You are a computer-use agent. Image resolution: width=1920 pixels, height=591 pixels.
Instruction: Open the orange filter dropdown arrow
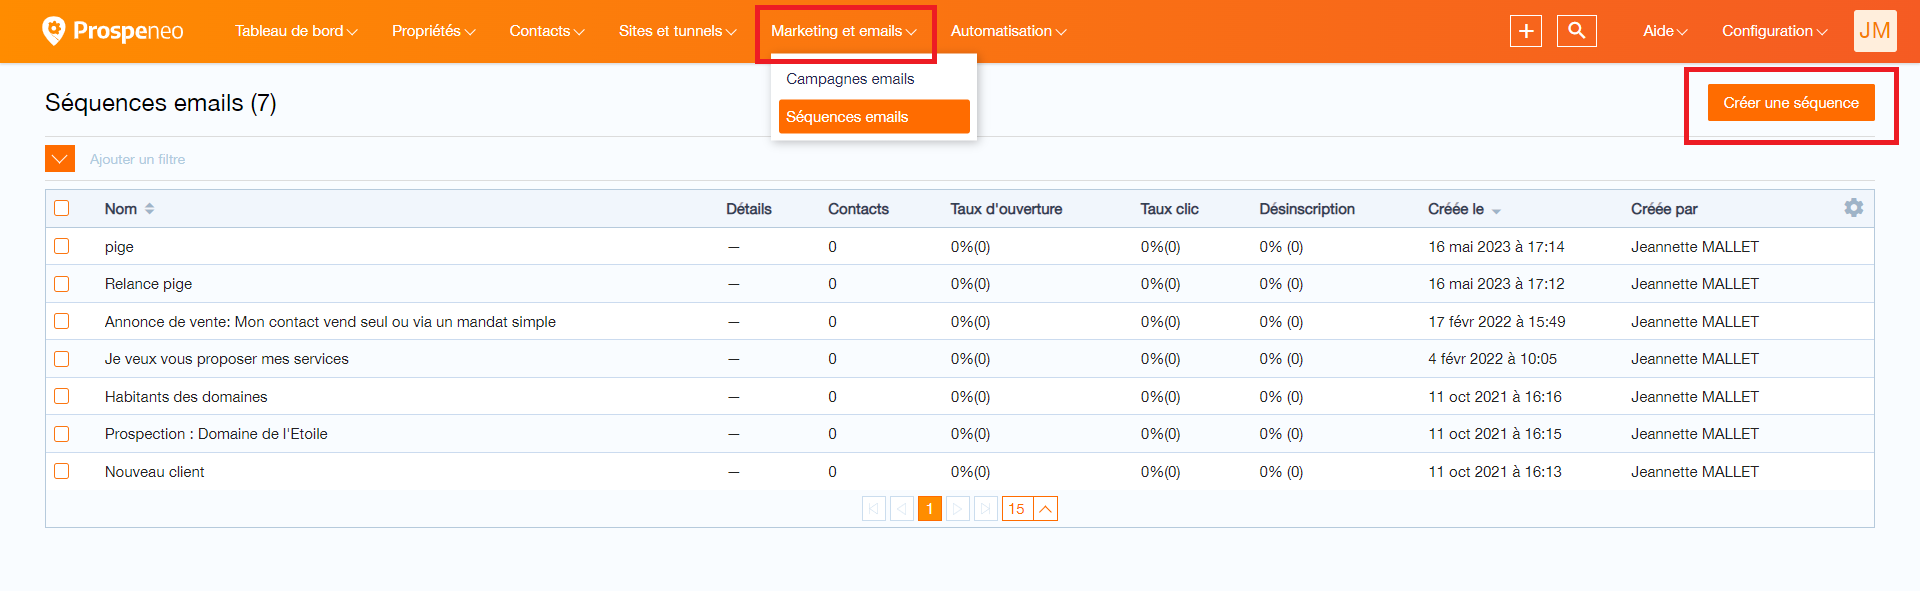click(x=60, y=159)
